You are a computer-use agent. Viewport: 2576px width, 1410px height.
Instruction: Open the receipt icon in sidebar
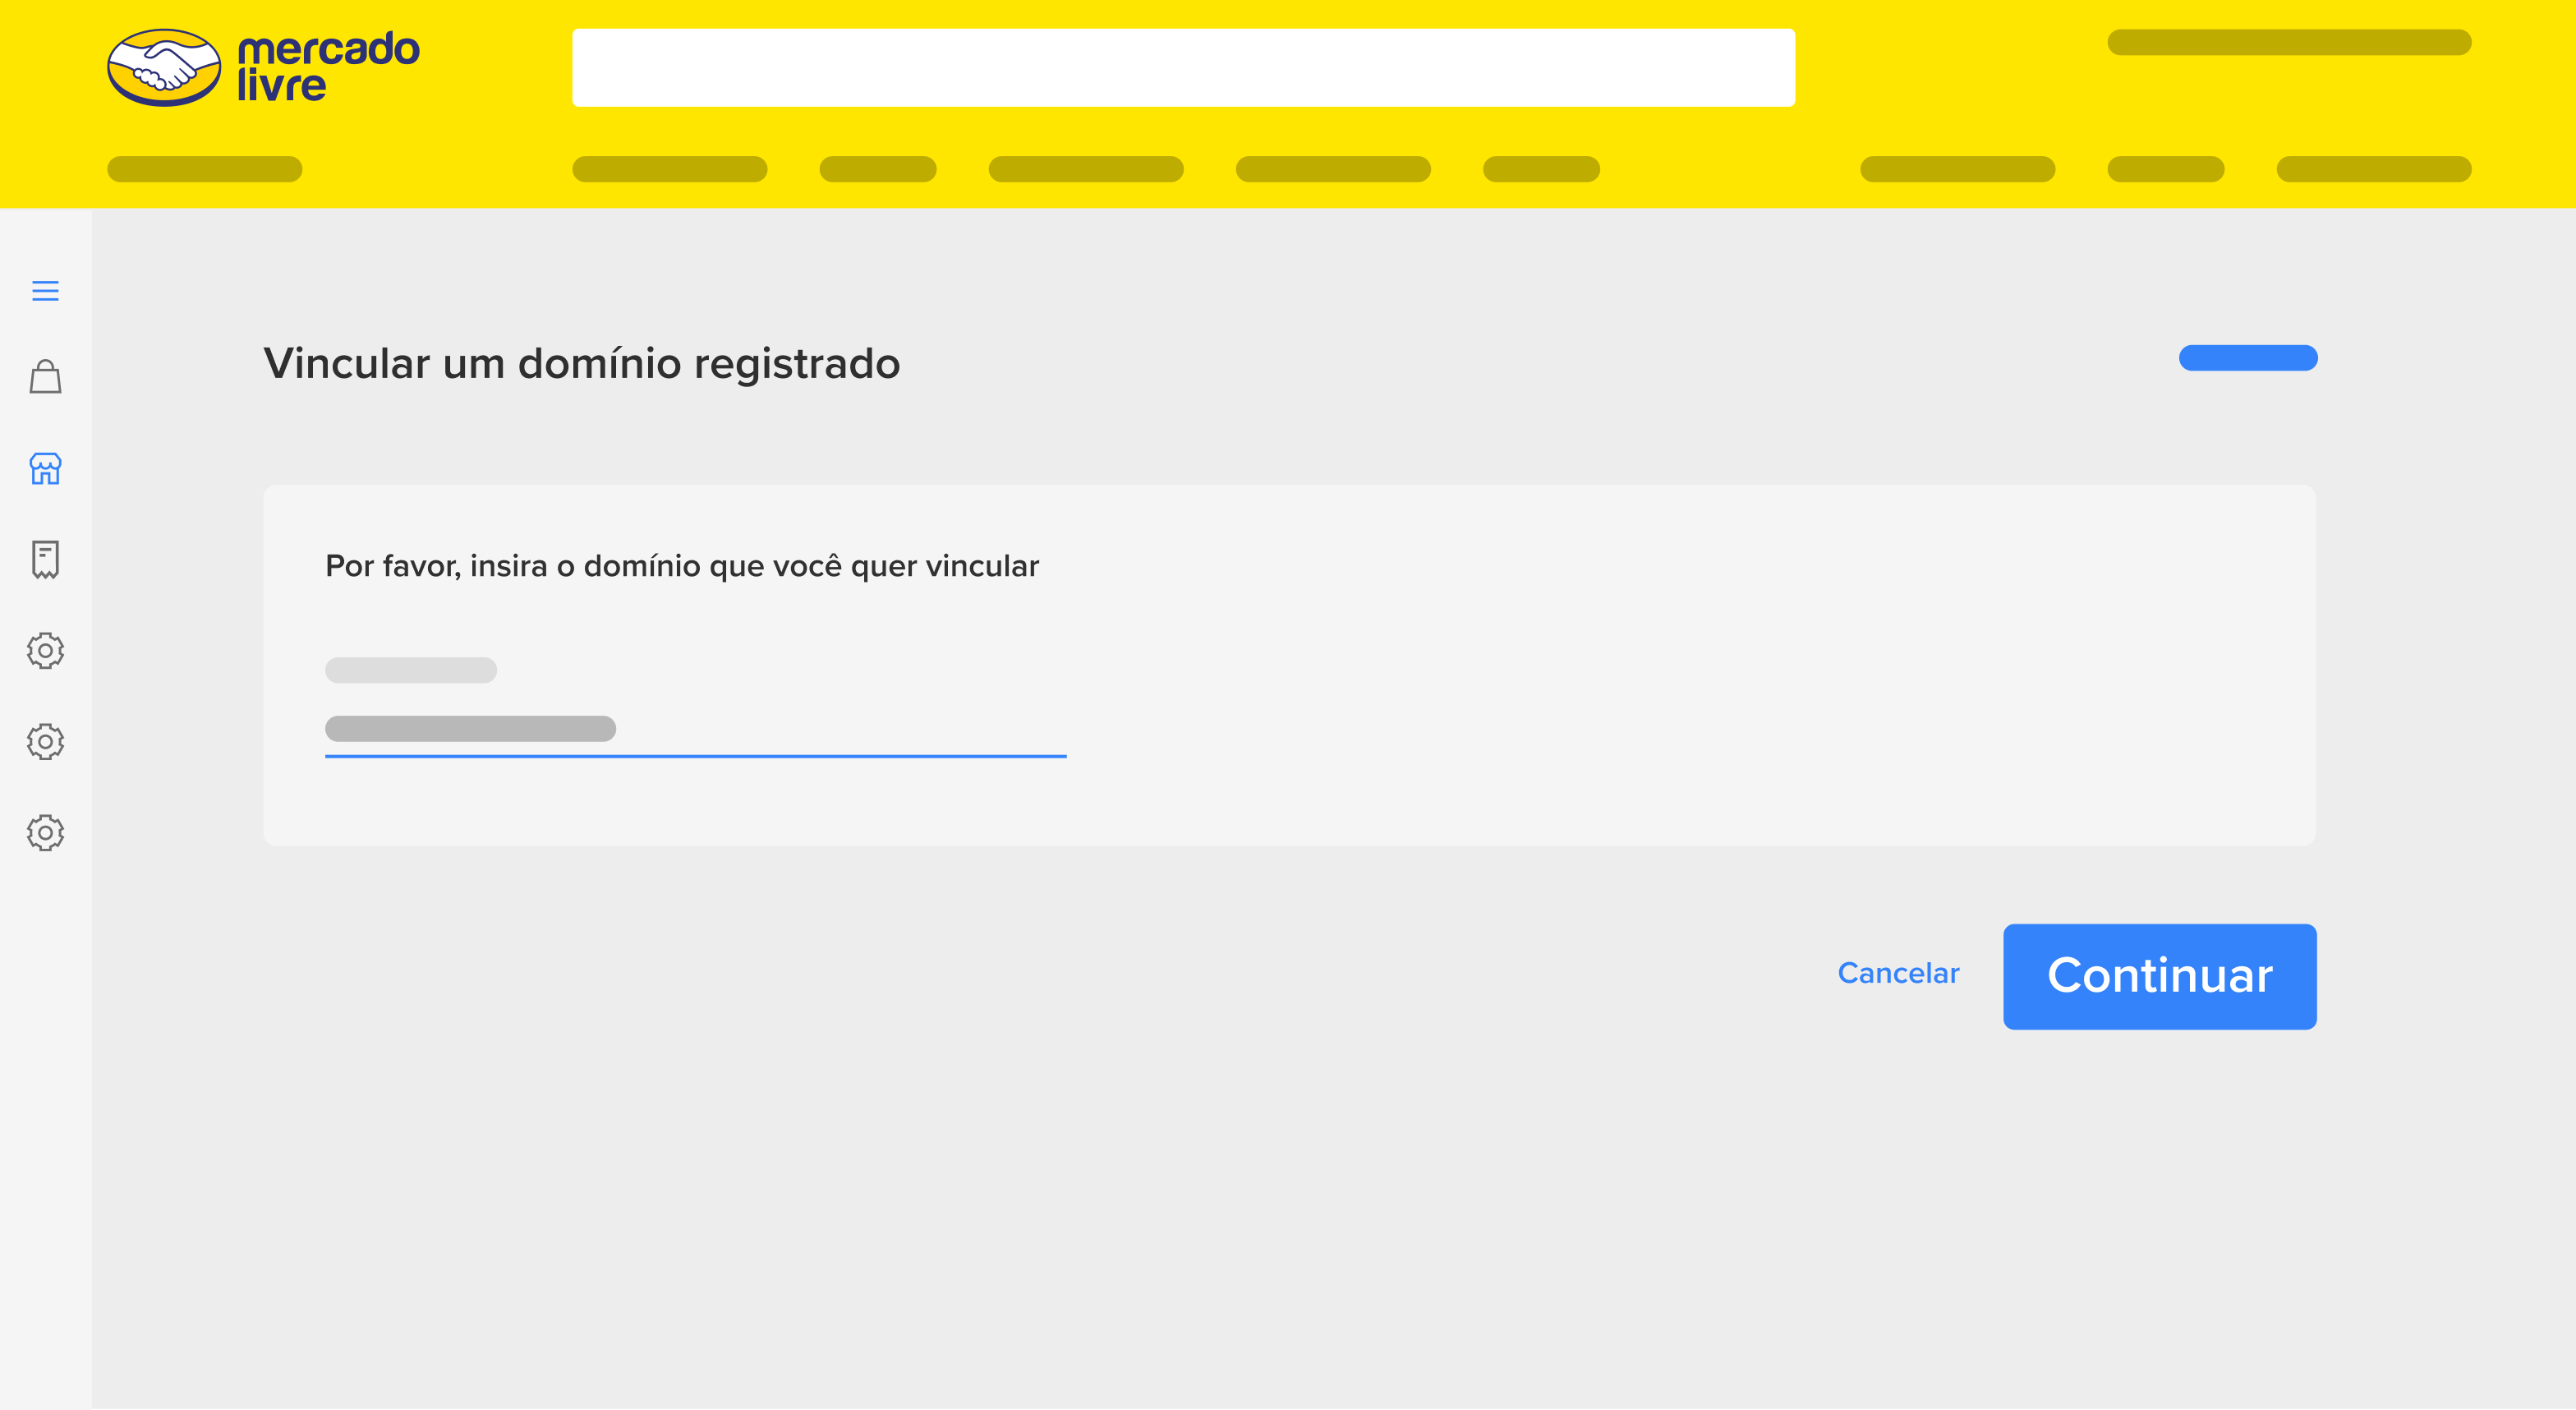pos(45,559)
